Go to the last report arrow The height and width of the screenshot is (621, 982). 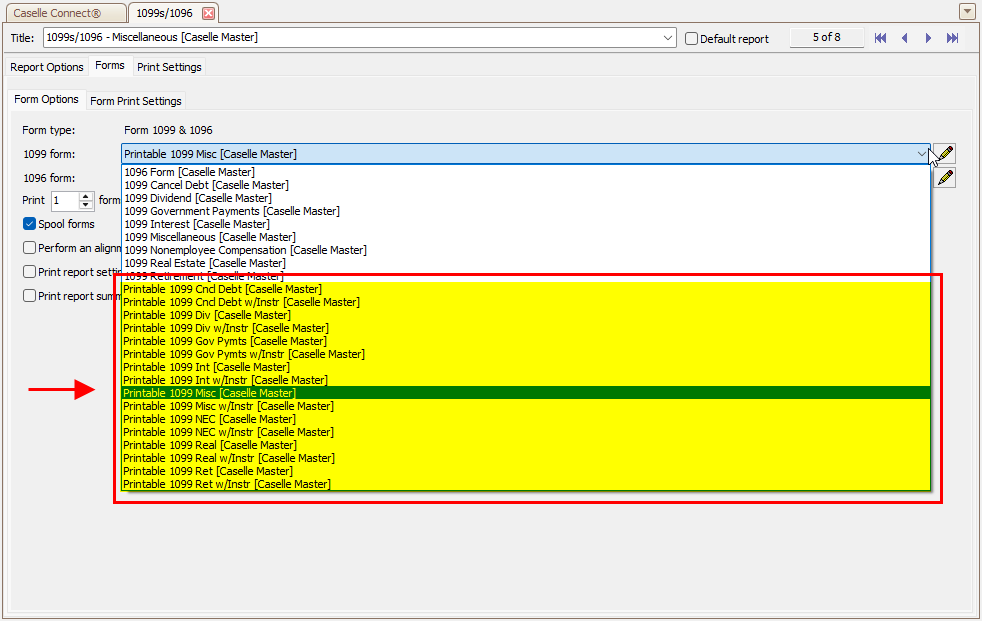953,38
